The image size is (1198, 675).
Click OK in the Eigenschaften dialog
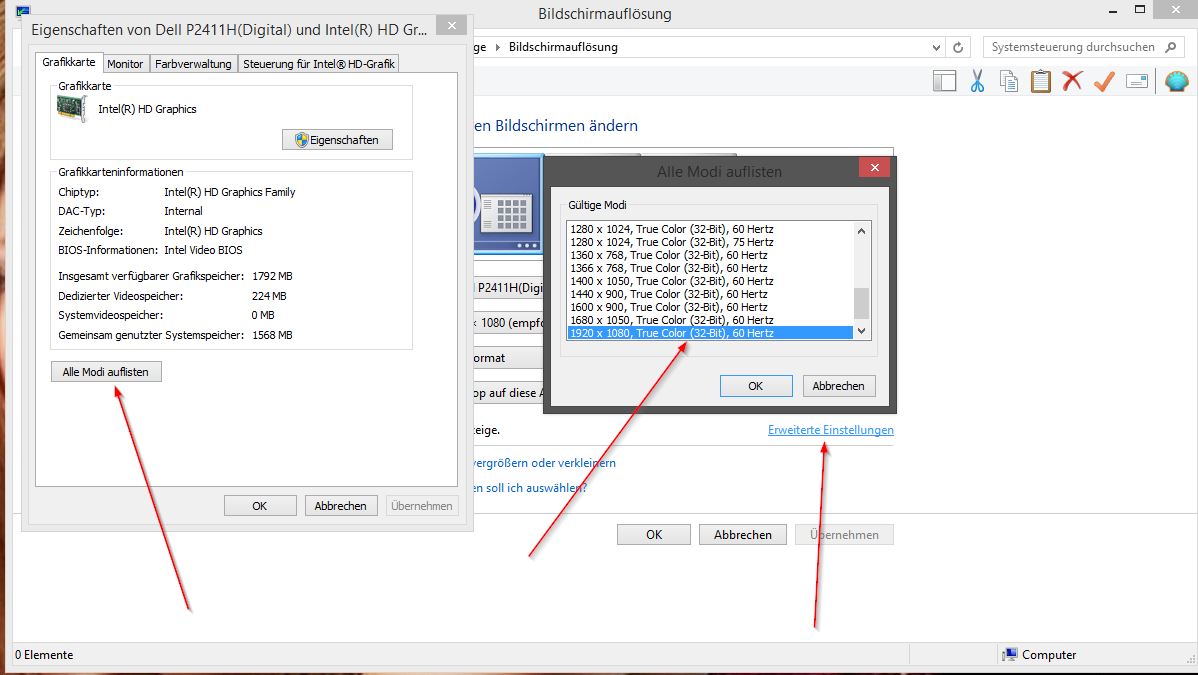(260, 506)
